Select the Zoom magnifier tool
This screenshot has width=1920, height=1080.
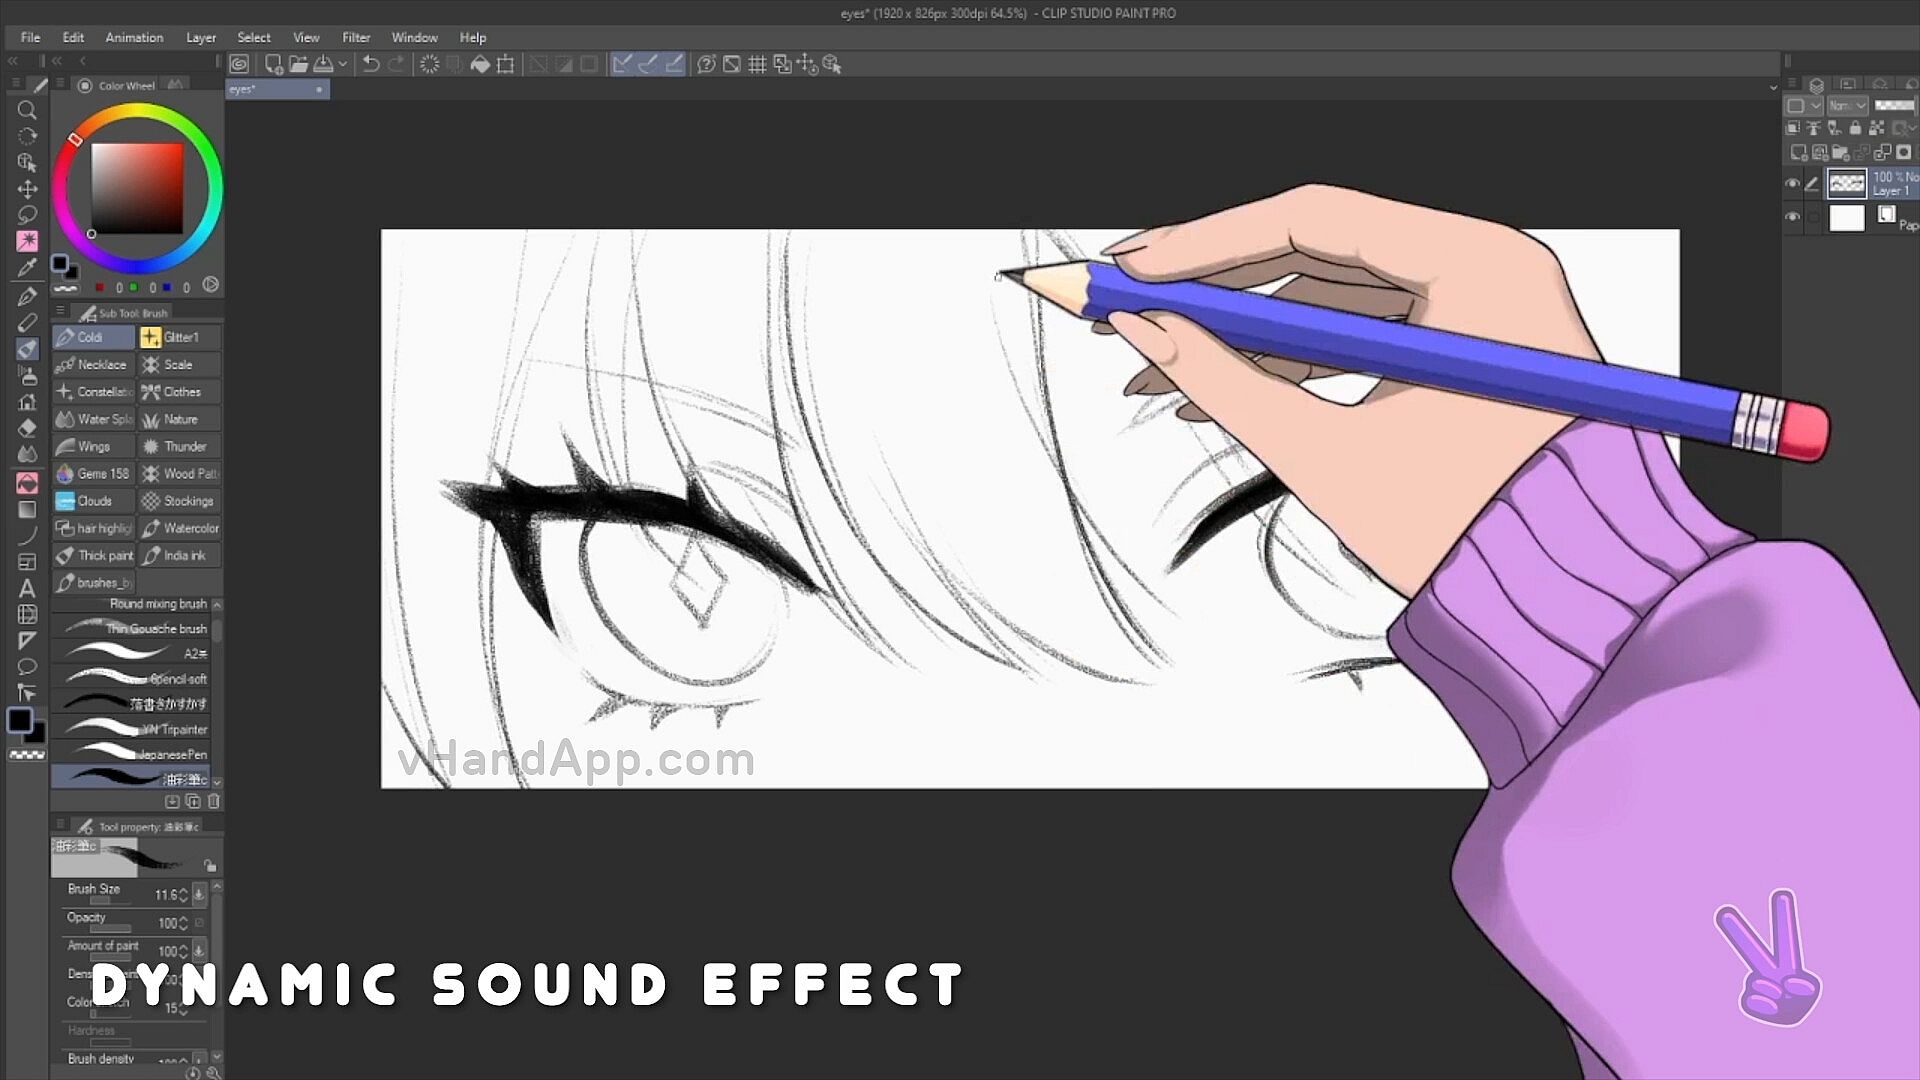(27, 110)
